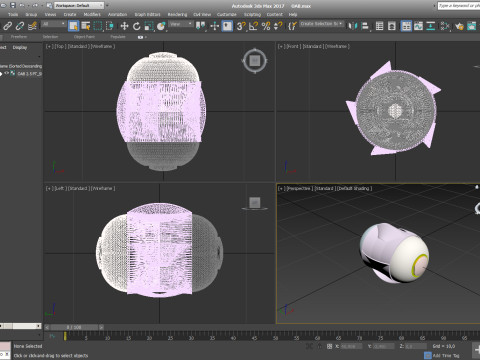Screen dimensions: 480x360
Task: Click the Align tool icon
Action: (x=365, y=26)
